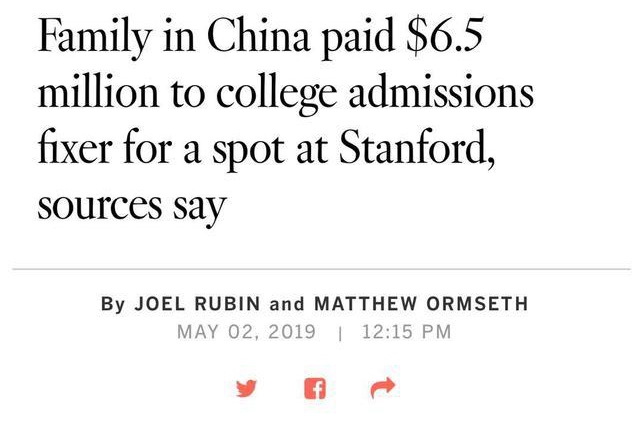
Task: Click the word China in the headline
Action: [258, 36]
